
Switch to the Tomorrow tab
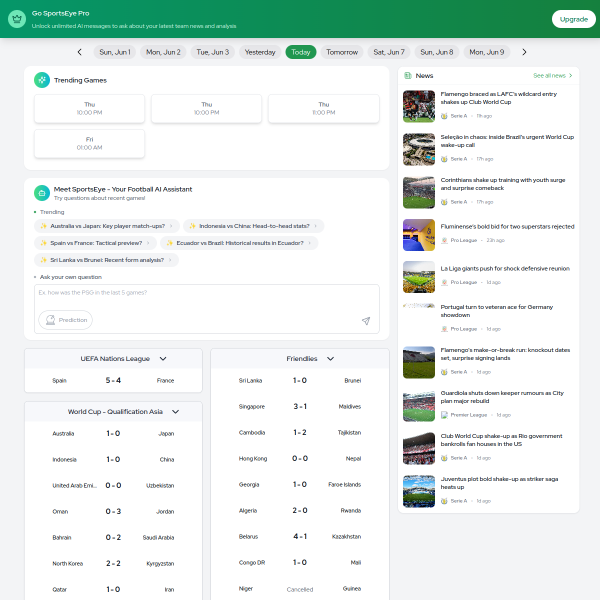tap(342, 52)
